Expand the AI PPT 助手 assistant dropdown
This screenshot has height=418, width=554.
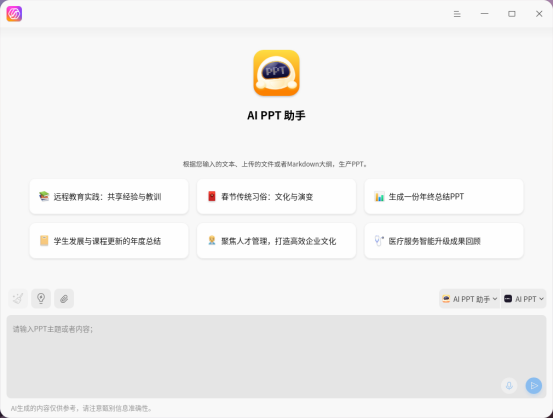click(x=470, y=299)
